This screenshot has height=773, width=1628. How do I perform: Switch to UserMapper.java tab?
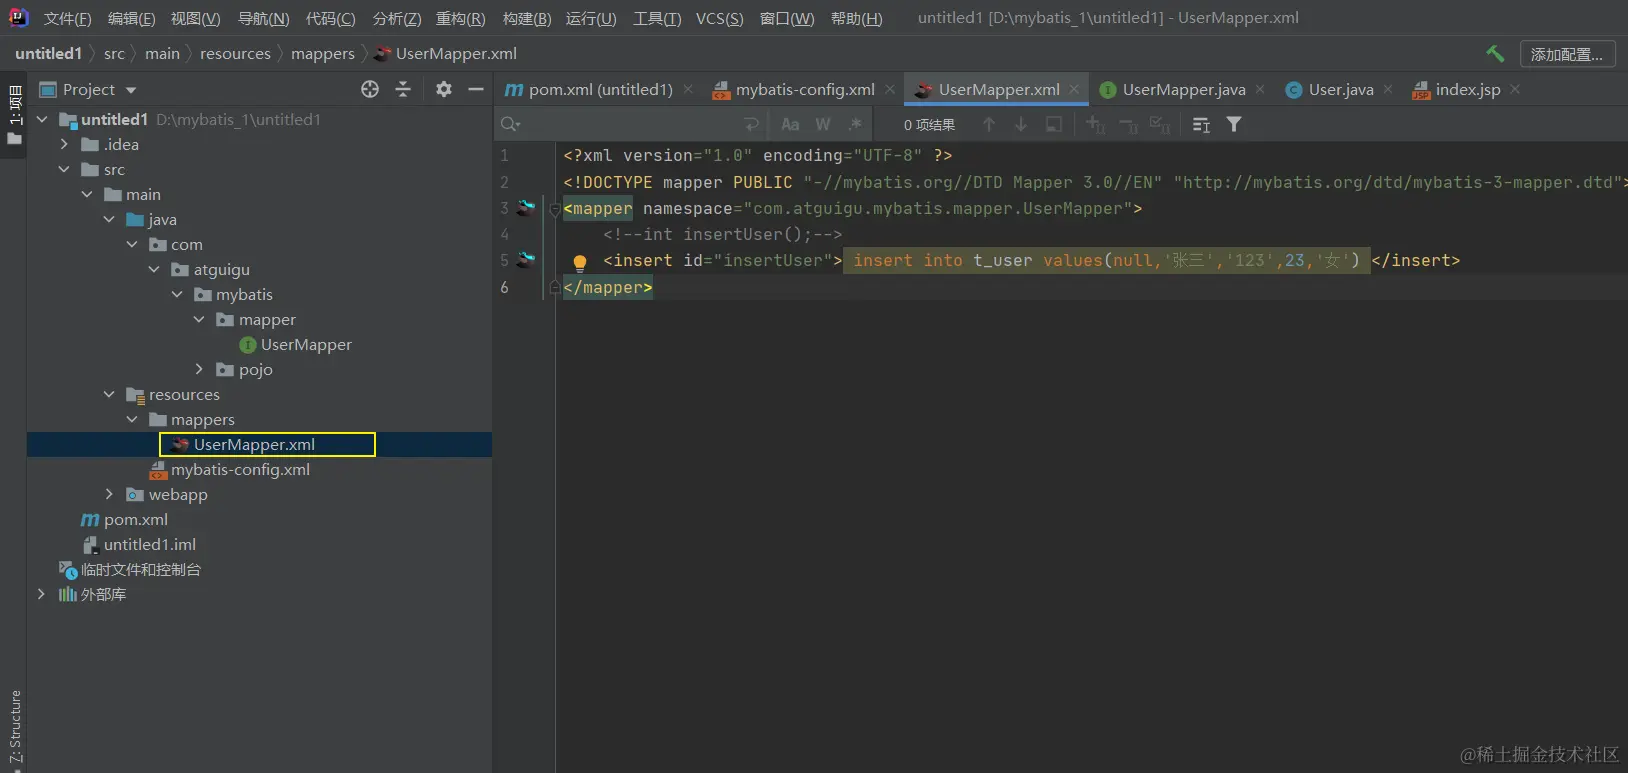tap(1183, 89)
